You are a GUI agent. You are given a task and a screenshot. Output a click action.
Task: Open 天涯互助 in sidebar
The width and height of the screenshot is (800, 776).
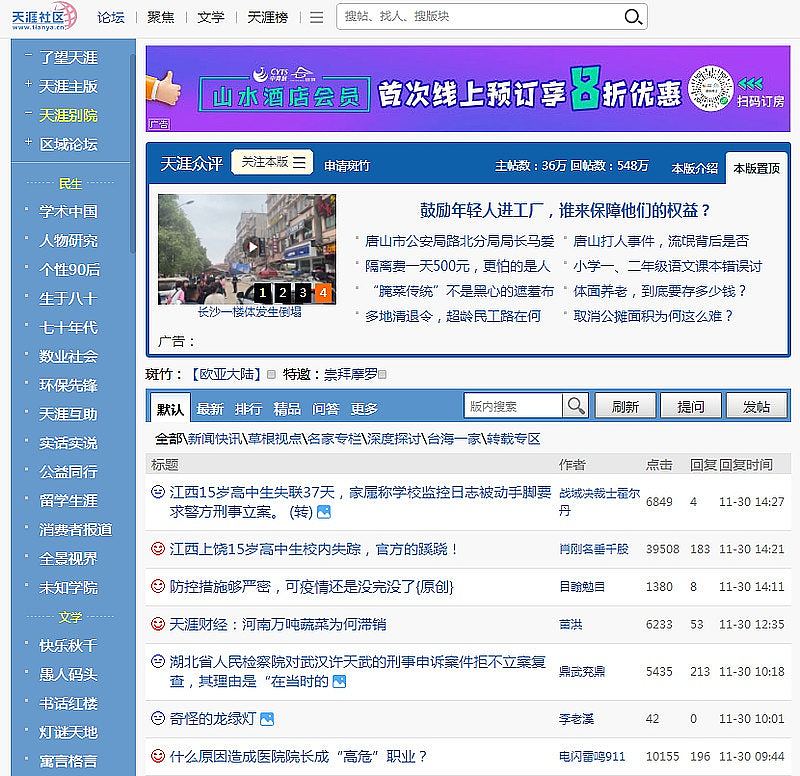pos(68,414)
